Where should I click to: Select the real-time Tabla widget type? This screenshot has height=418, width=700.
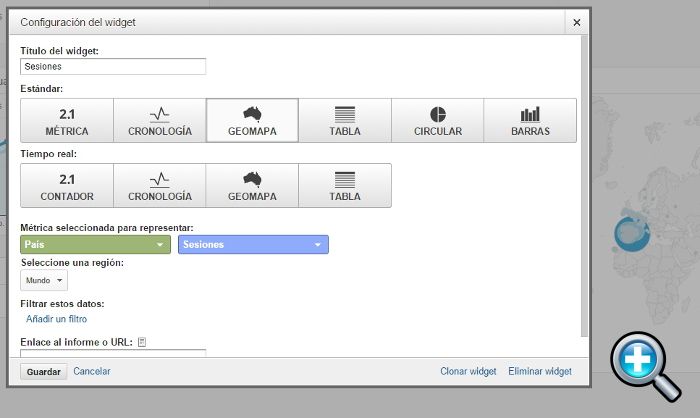coord(345,185)
